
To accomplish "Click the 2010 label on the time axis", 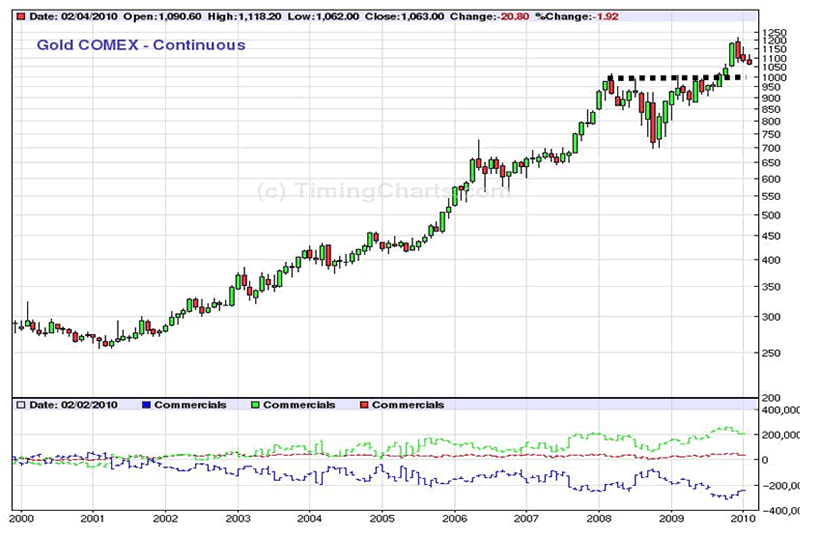I will 743,519.
